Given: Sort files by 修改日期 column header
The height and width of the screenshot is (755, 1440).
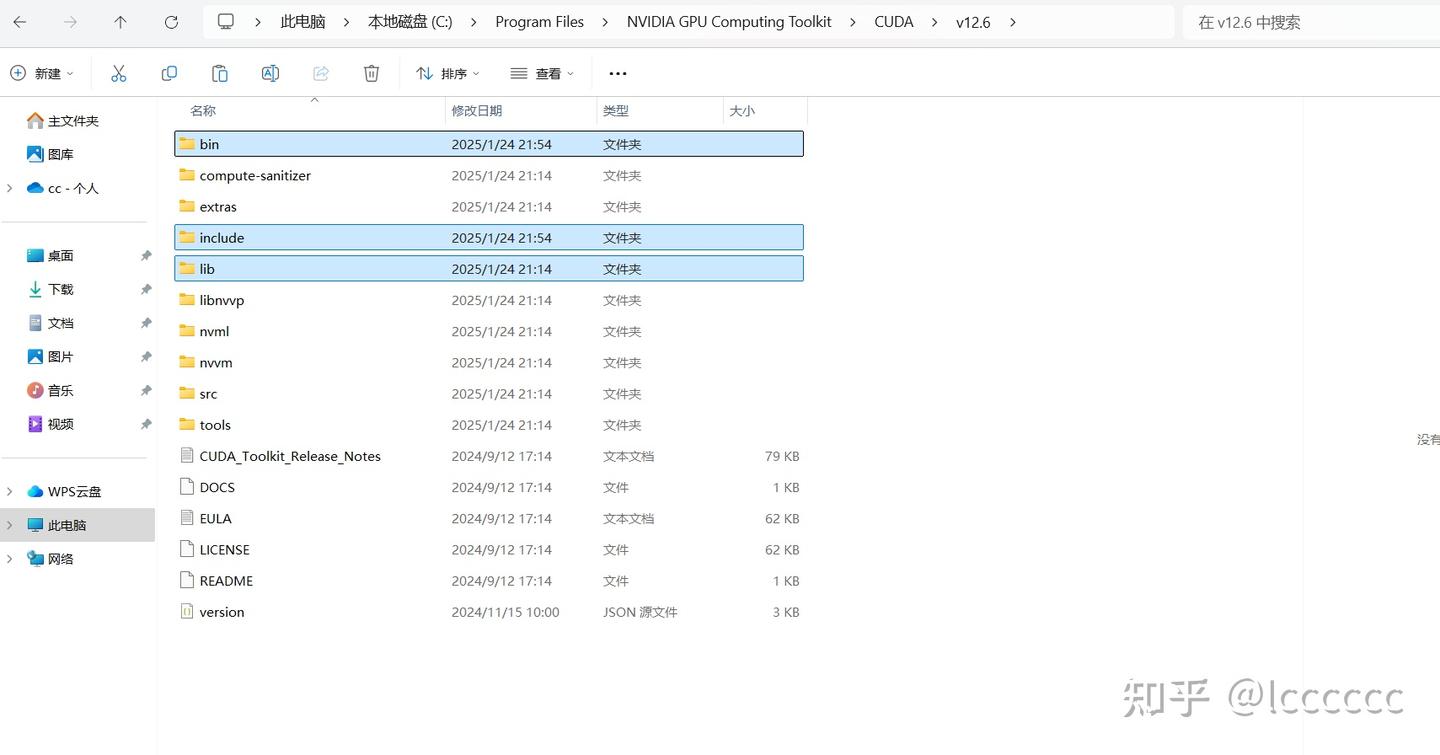Looking at the screenshot, I should tap(477, 110).
